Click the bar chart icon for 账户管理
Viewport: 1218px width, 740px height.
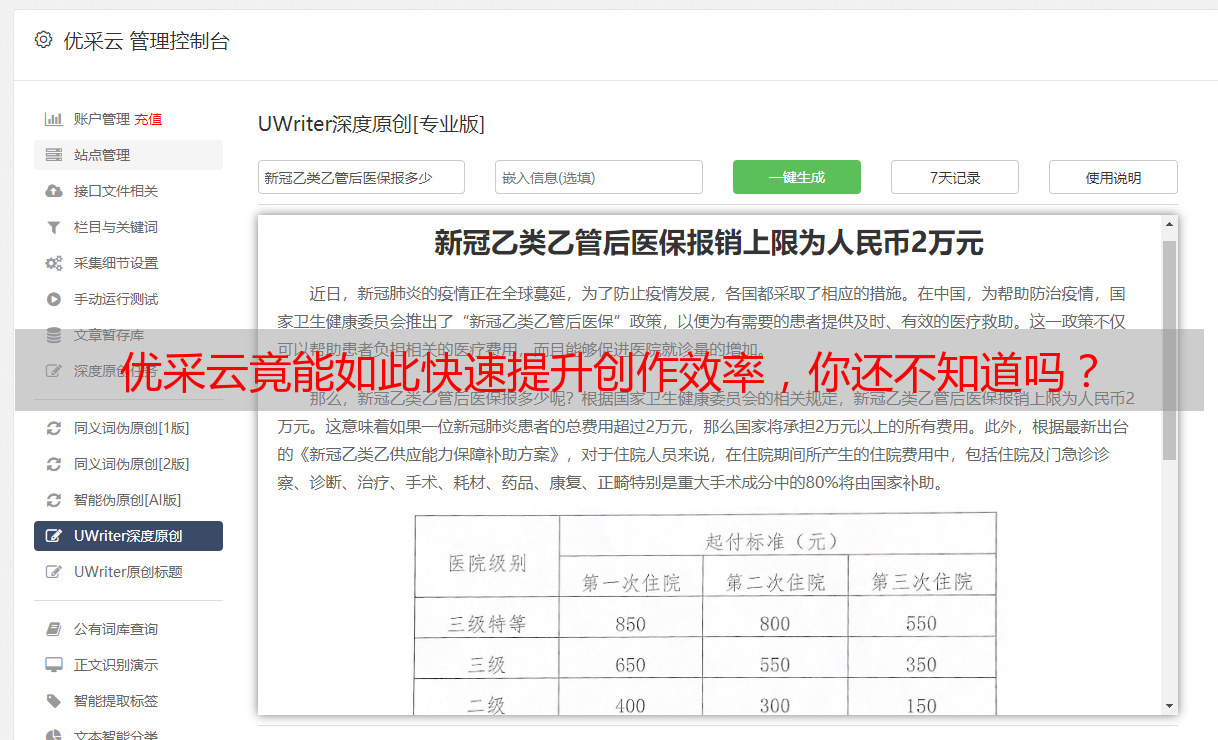coord(54,119)
